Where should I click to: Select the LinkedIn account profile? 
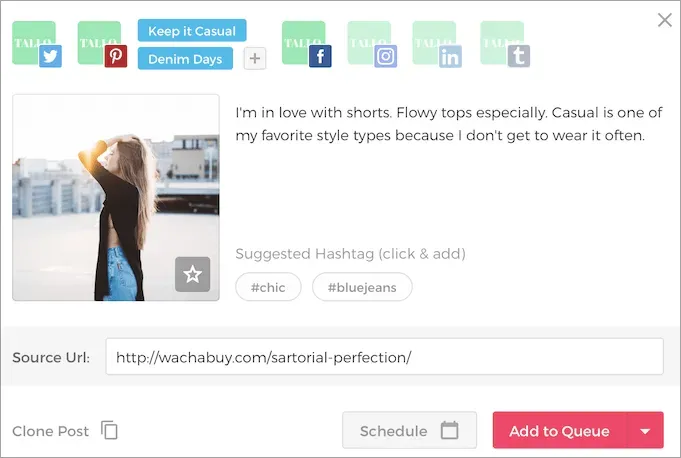436,44
